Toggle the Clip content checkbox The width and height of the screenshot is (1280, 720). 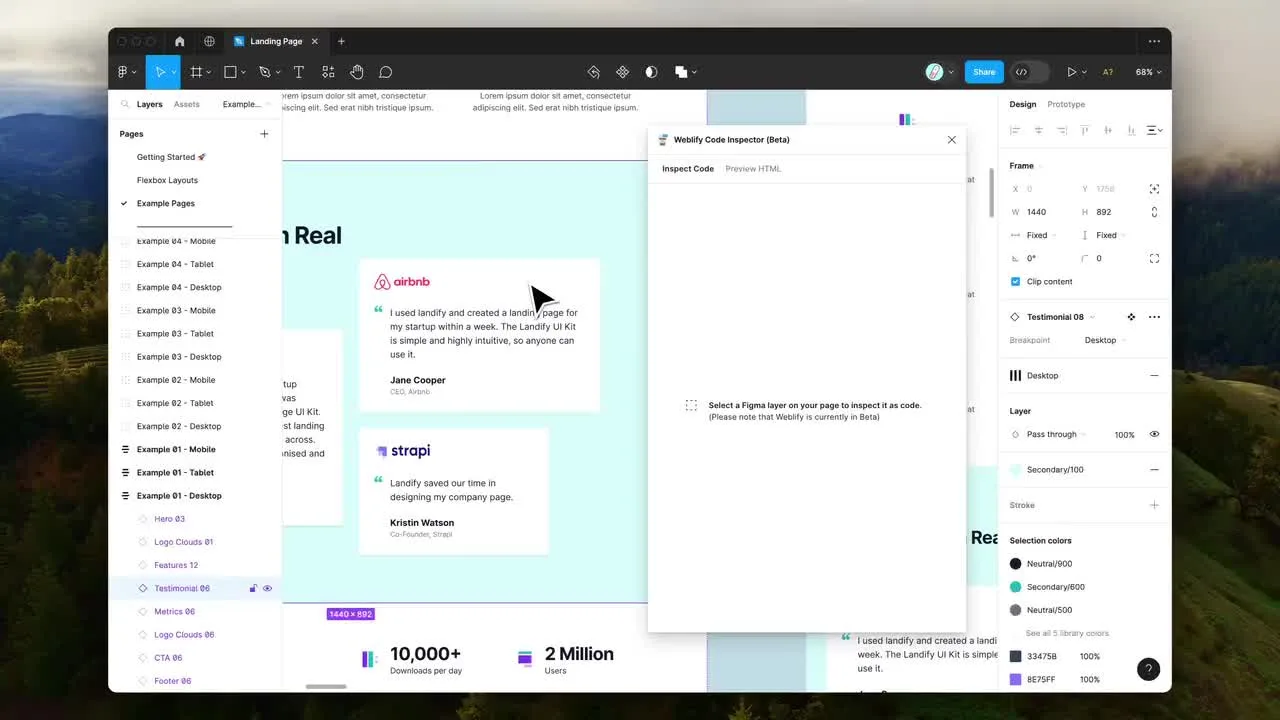[x=1016, y=282]
